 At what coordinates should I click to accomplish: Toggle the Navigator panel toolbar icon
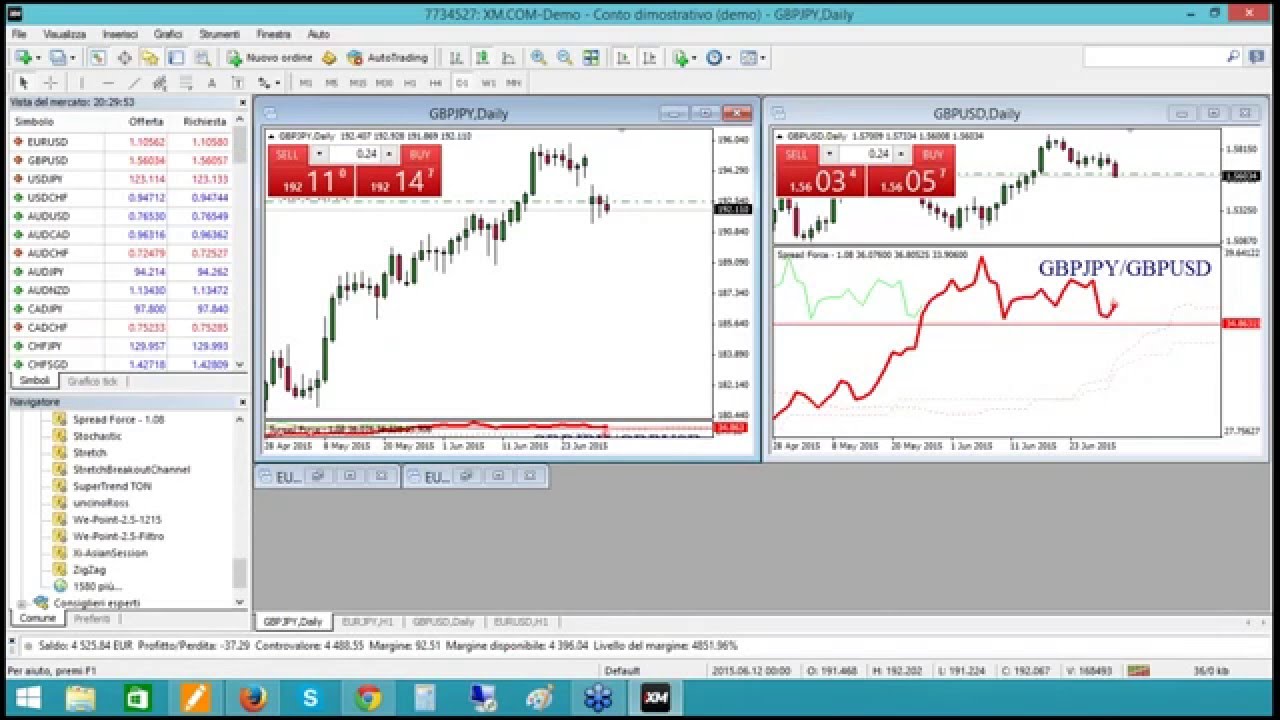[x=150, y=58]
